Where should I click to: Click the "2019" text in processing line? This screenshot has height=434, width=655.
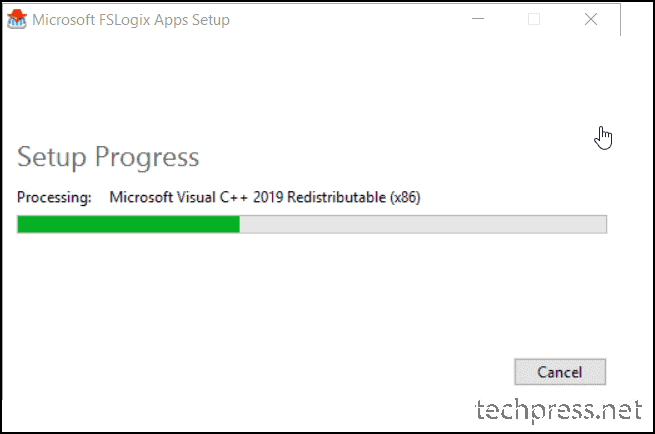(x=268, y=197)
